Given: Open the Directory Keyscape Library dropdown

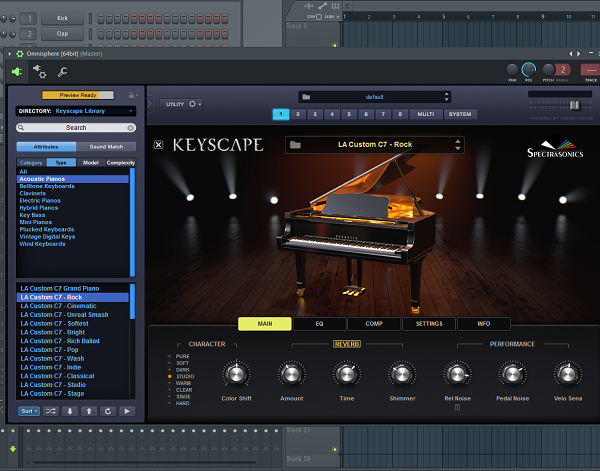Looking at the screenshot, I should [x=76, y=111].
